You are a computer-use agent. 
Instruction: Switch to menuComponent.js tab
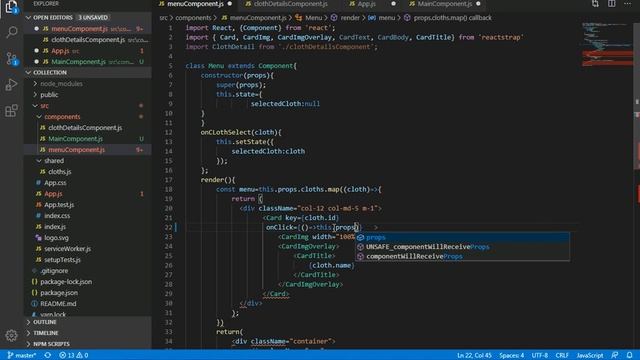coord(195,4)
